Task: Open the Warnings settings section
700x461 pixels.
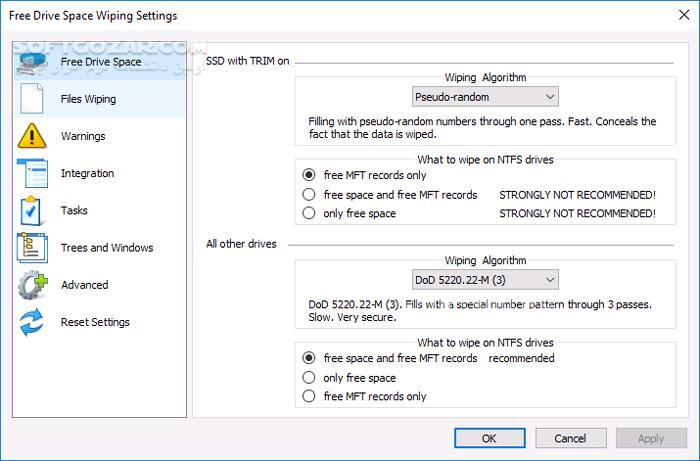Action: coord(83,136)
